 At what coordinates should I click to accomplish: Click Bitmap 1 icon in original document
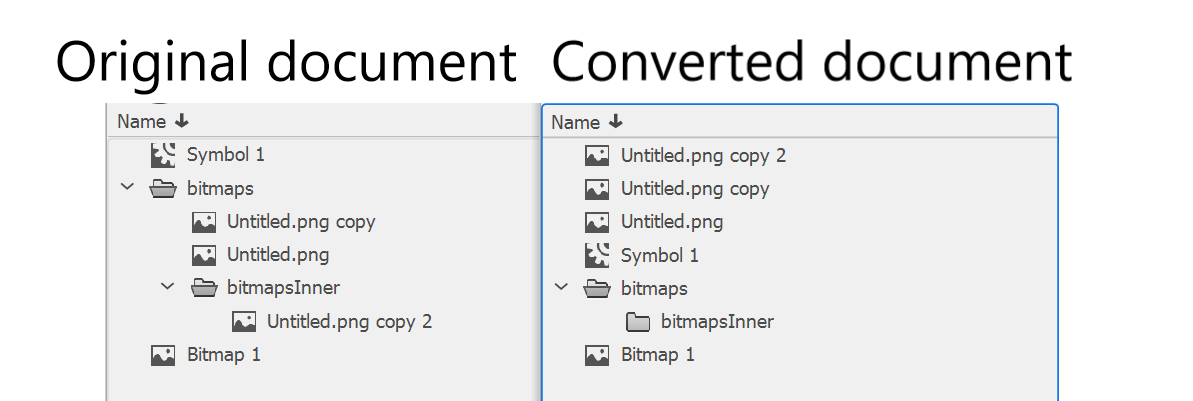[163, 355]
